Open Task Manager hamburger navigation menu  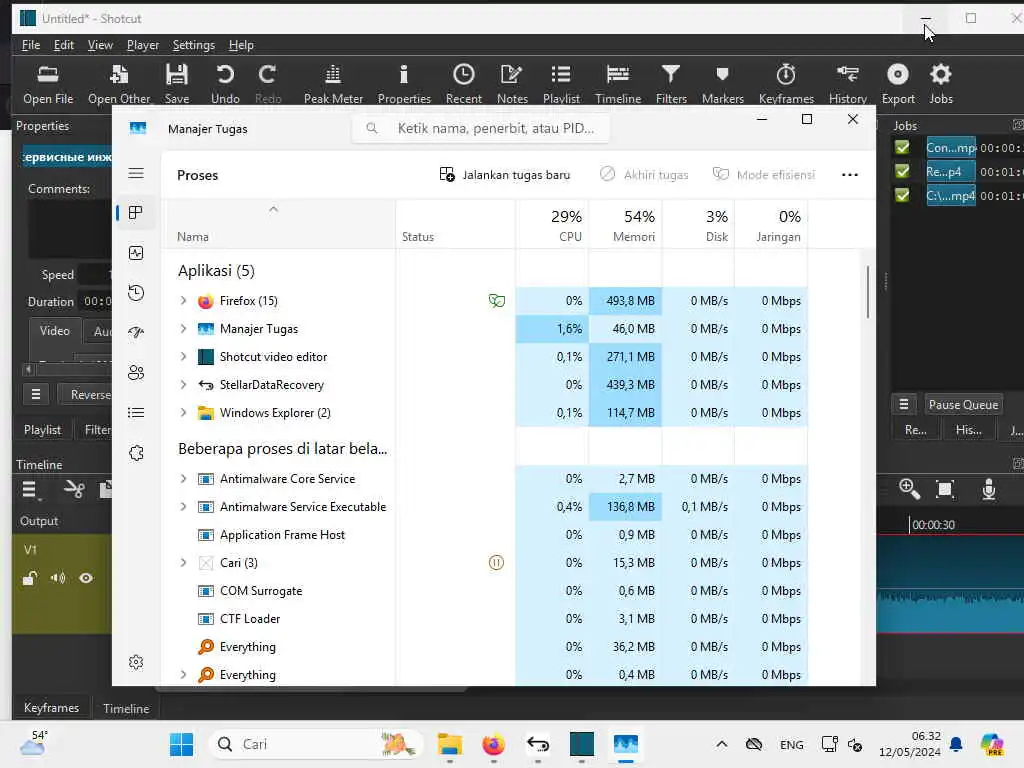point(136,173)
